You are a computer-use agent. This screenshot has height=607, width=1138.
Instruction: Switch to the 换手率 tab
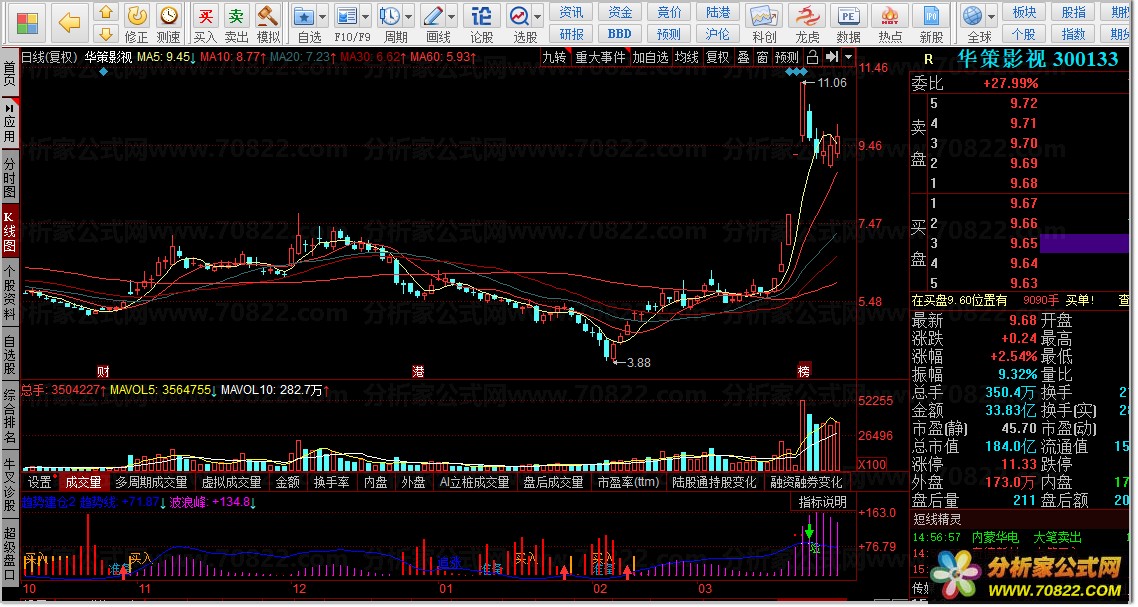pyautogui.click(x=332, y=482)
